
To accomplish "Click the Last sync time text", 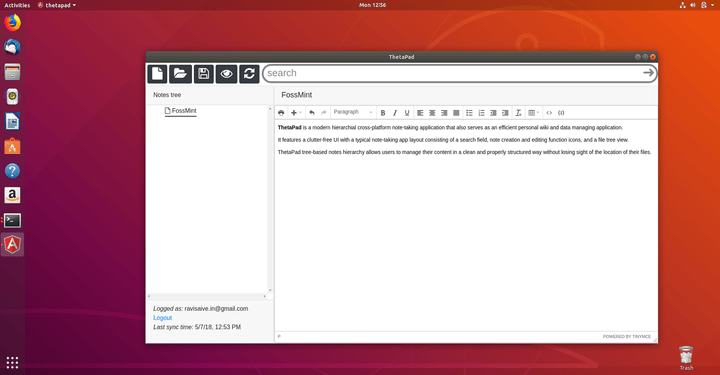I will 197,327.
